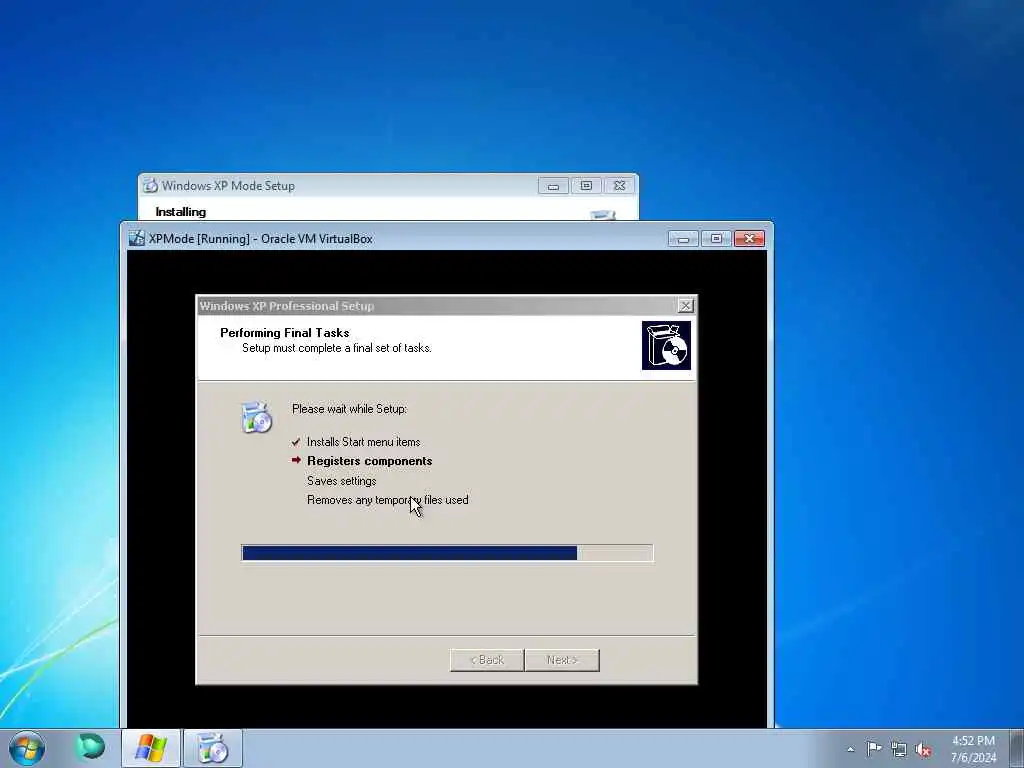Image resolution: width=1024 pixels, height=768 pixels.
Task: Click the VirtualBox icon in XPMode title bar
Action: [x=136, y=238]
